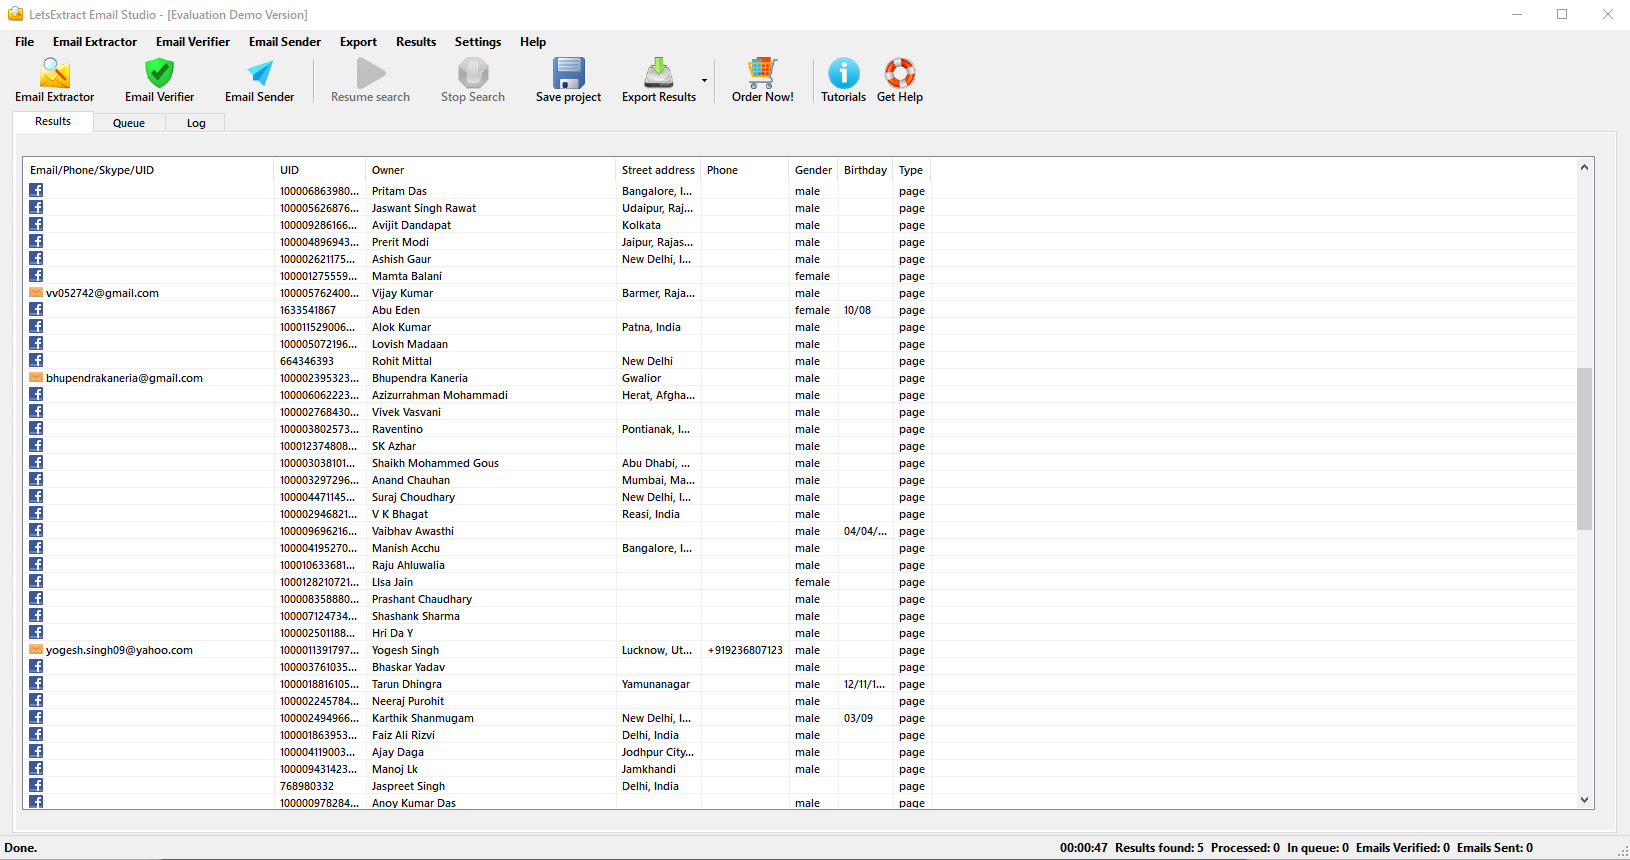
Task: Switch to the Queue tab
Action: pos(129,123)
